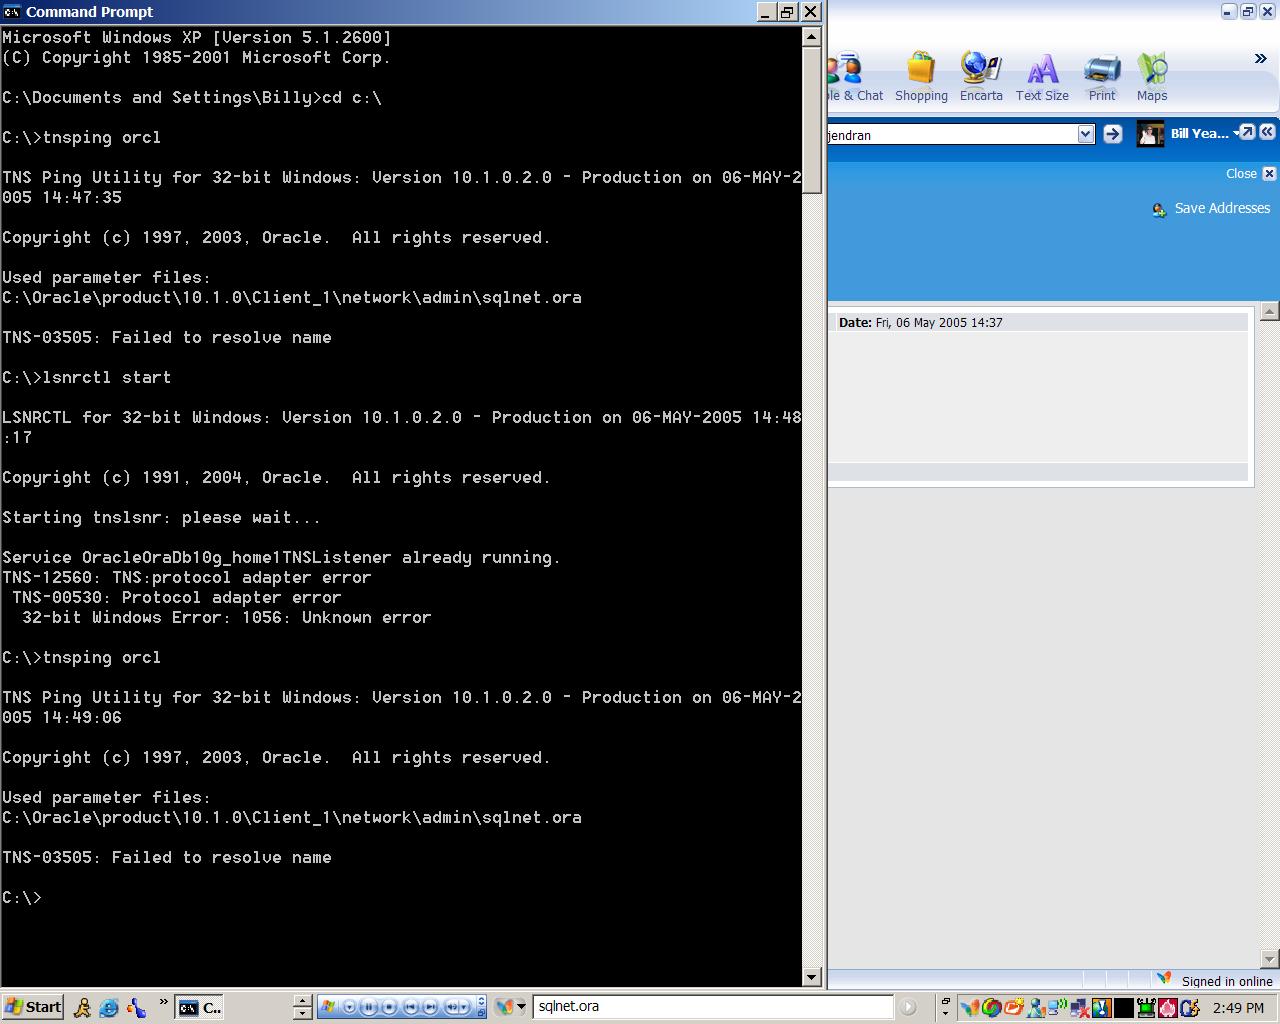Stop playback in the taskbar media player
The height and width of the screenshot is (1024, 1280).
pos(389,1007)
